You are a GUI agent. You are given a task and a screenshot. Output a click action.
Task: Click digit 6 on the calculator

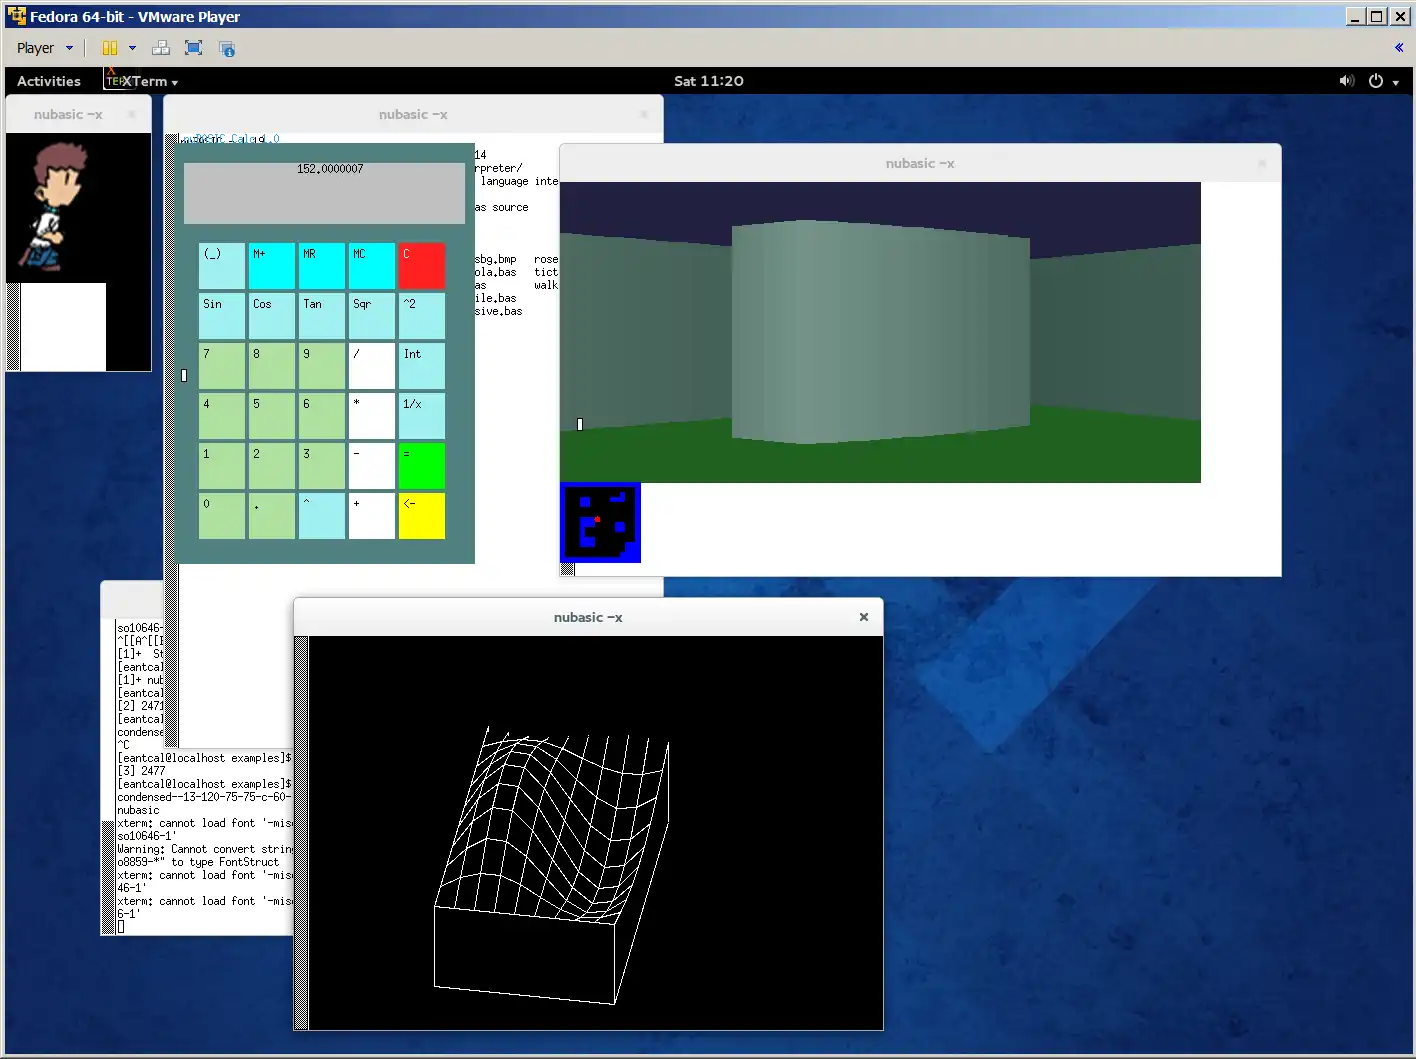(x=322, y=416)
